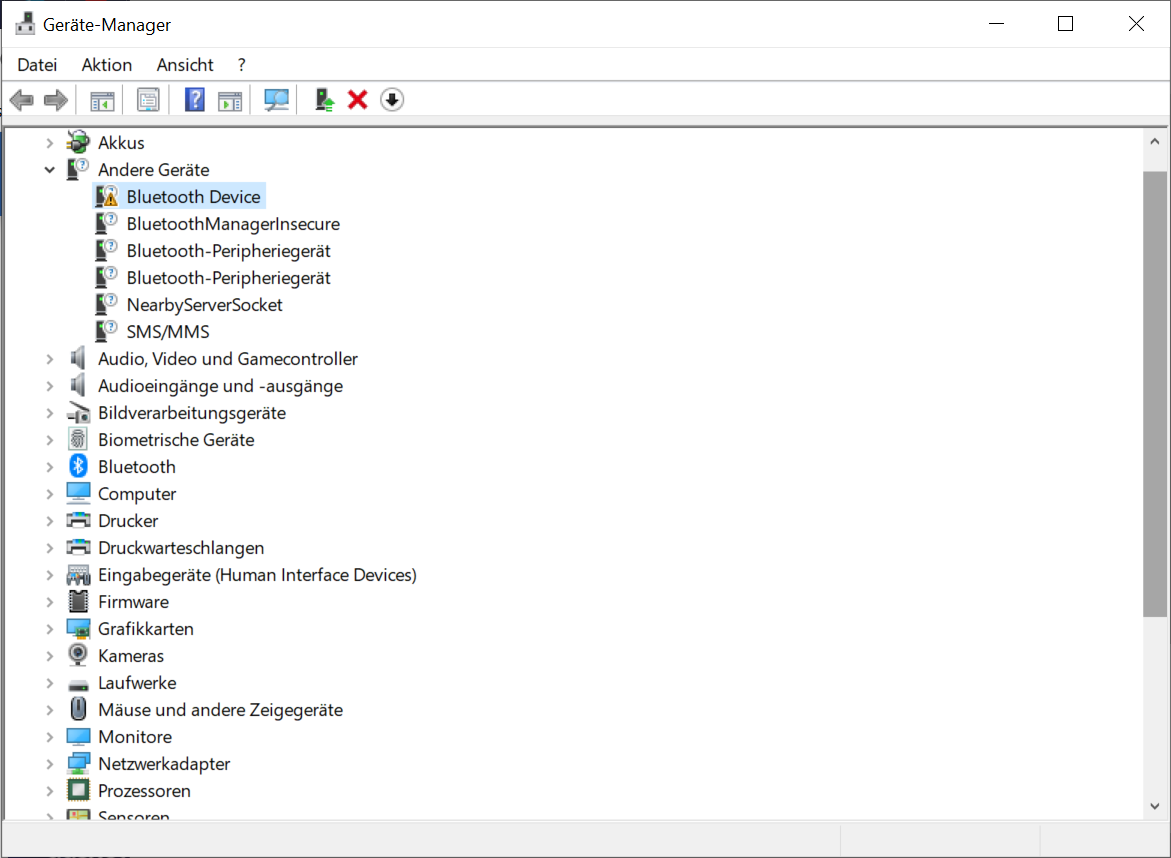
Task: Click the Drucker printer icon
Action: coord(78,520)
